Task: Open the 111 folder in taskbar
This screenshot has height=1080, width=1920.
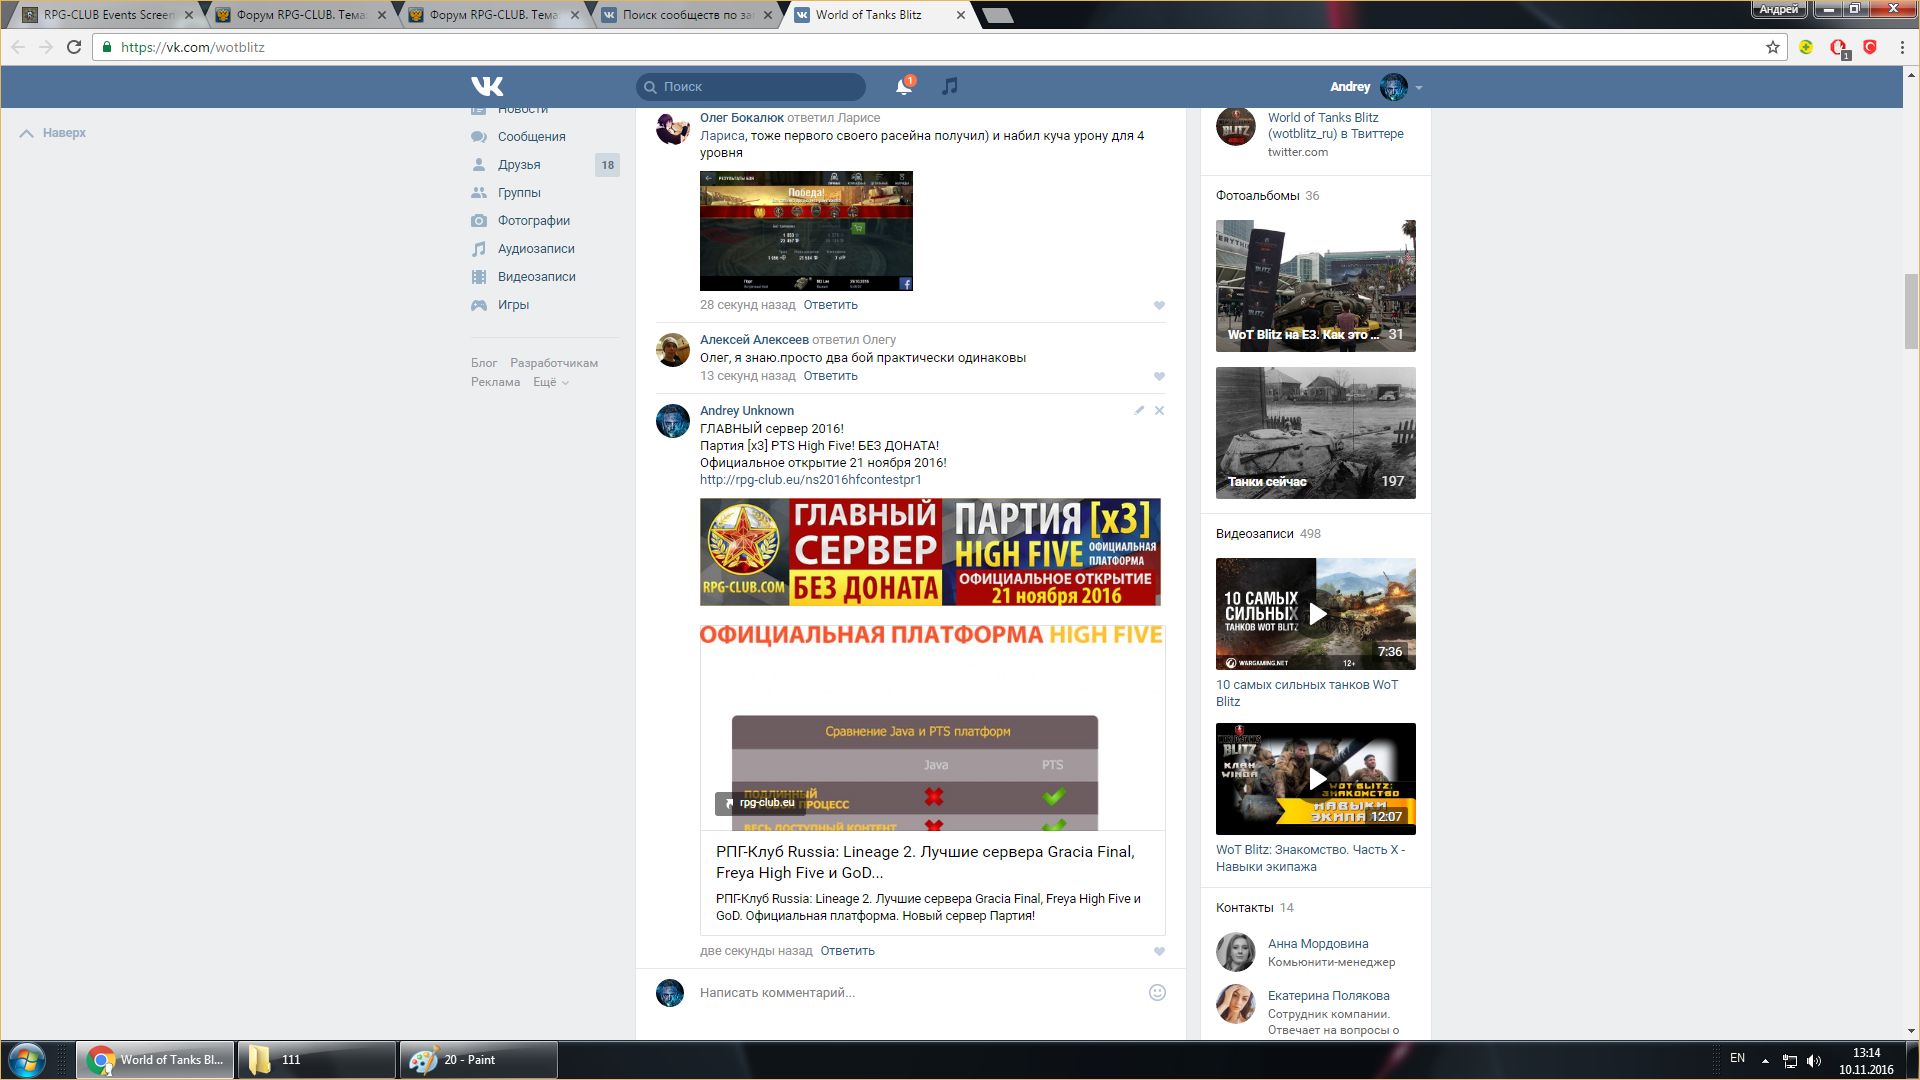Action: tap(316, 1060)
